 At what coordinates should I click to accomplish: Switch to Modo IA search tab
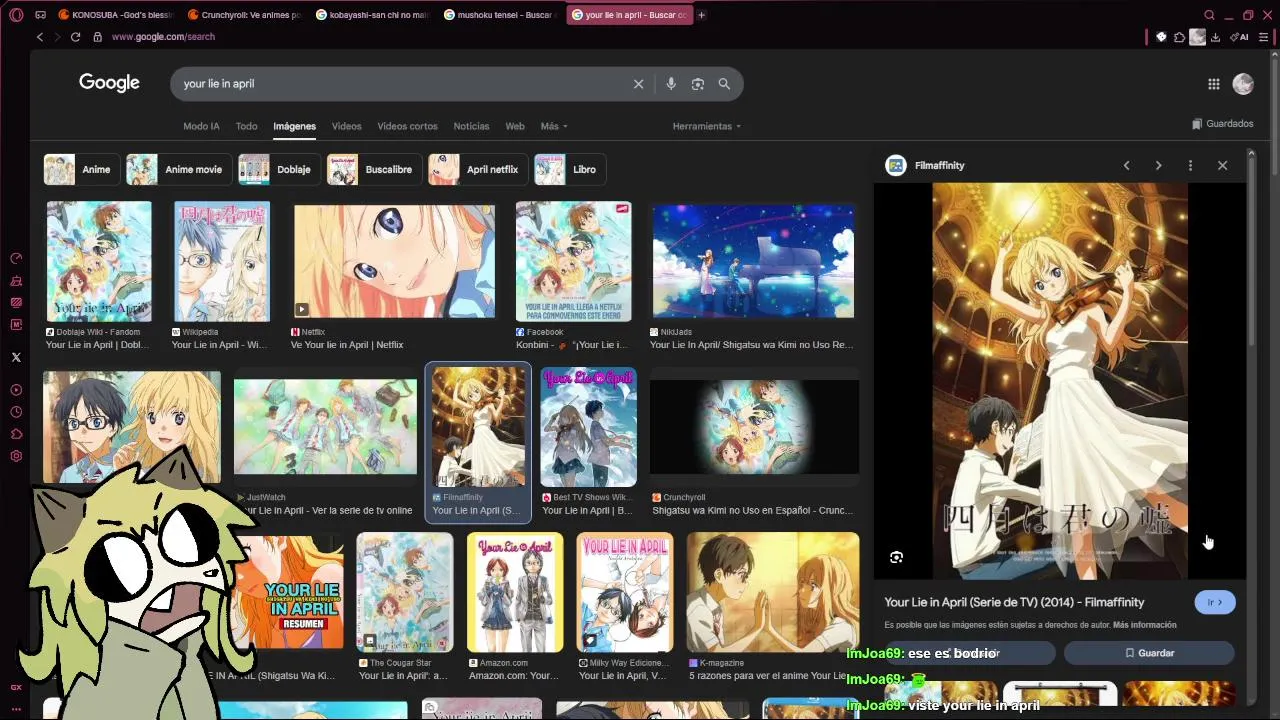pos(201,126)
